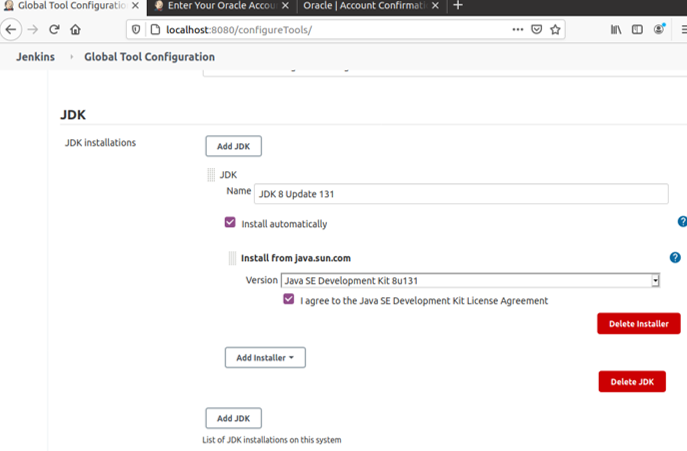Close the Enter Your Oracle Account tab

(x=285, y=6)
